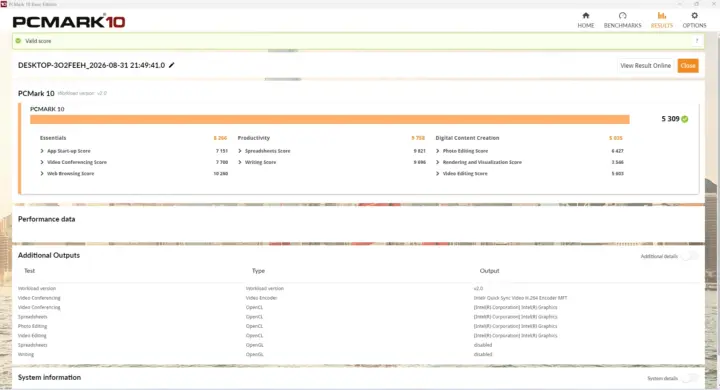720x390 pixels.
Task: Click the PCMark 10 logo
Action: (69, 21)
